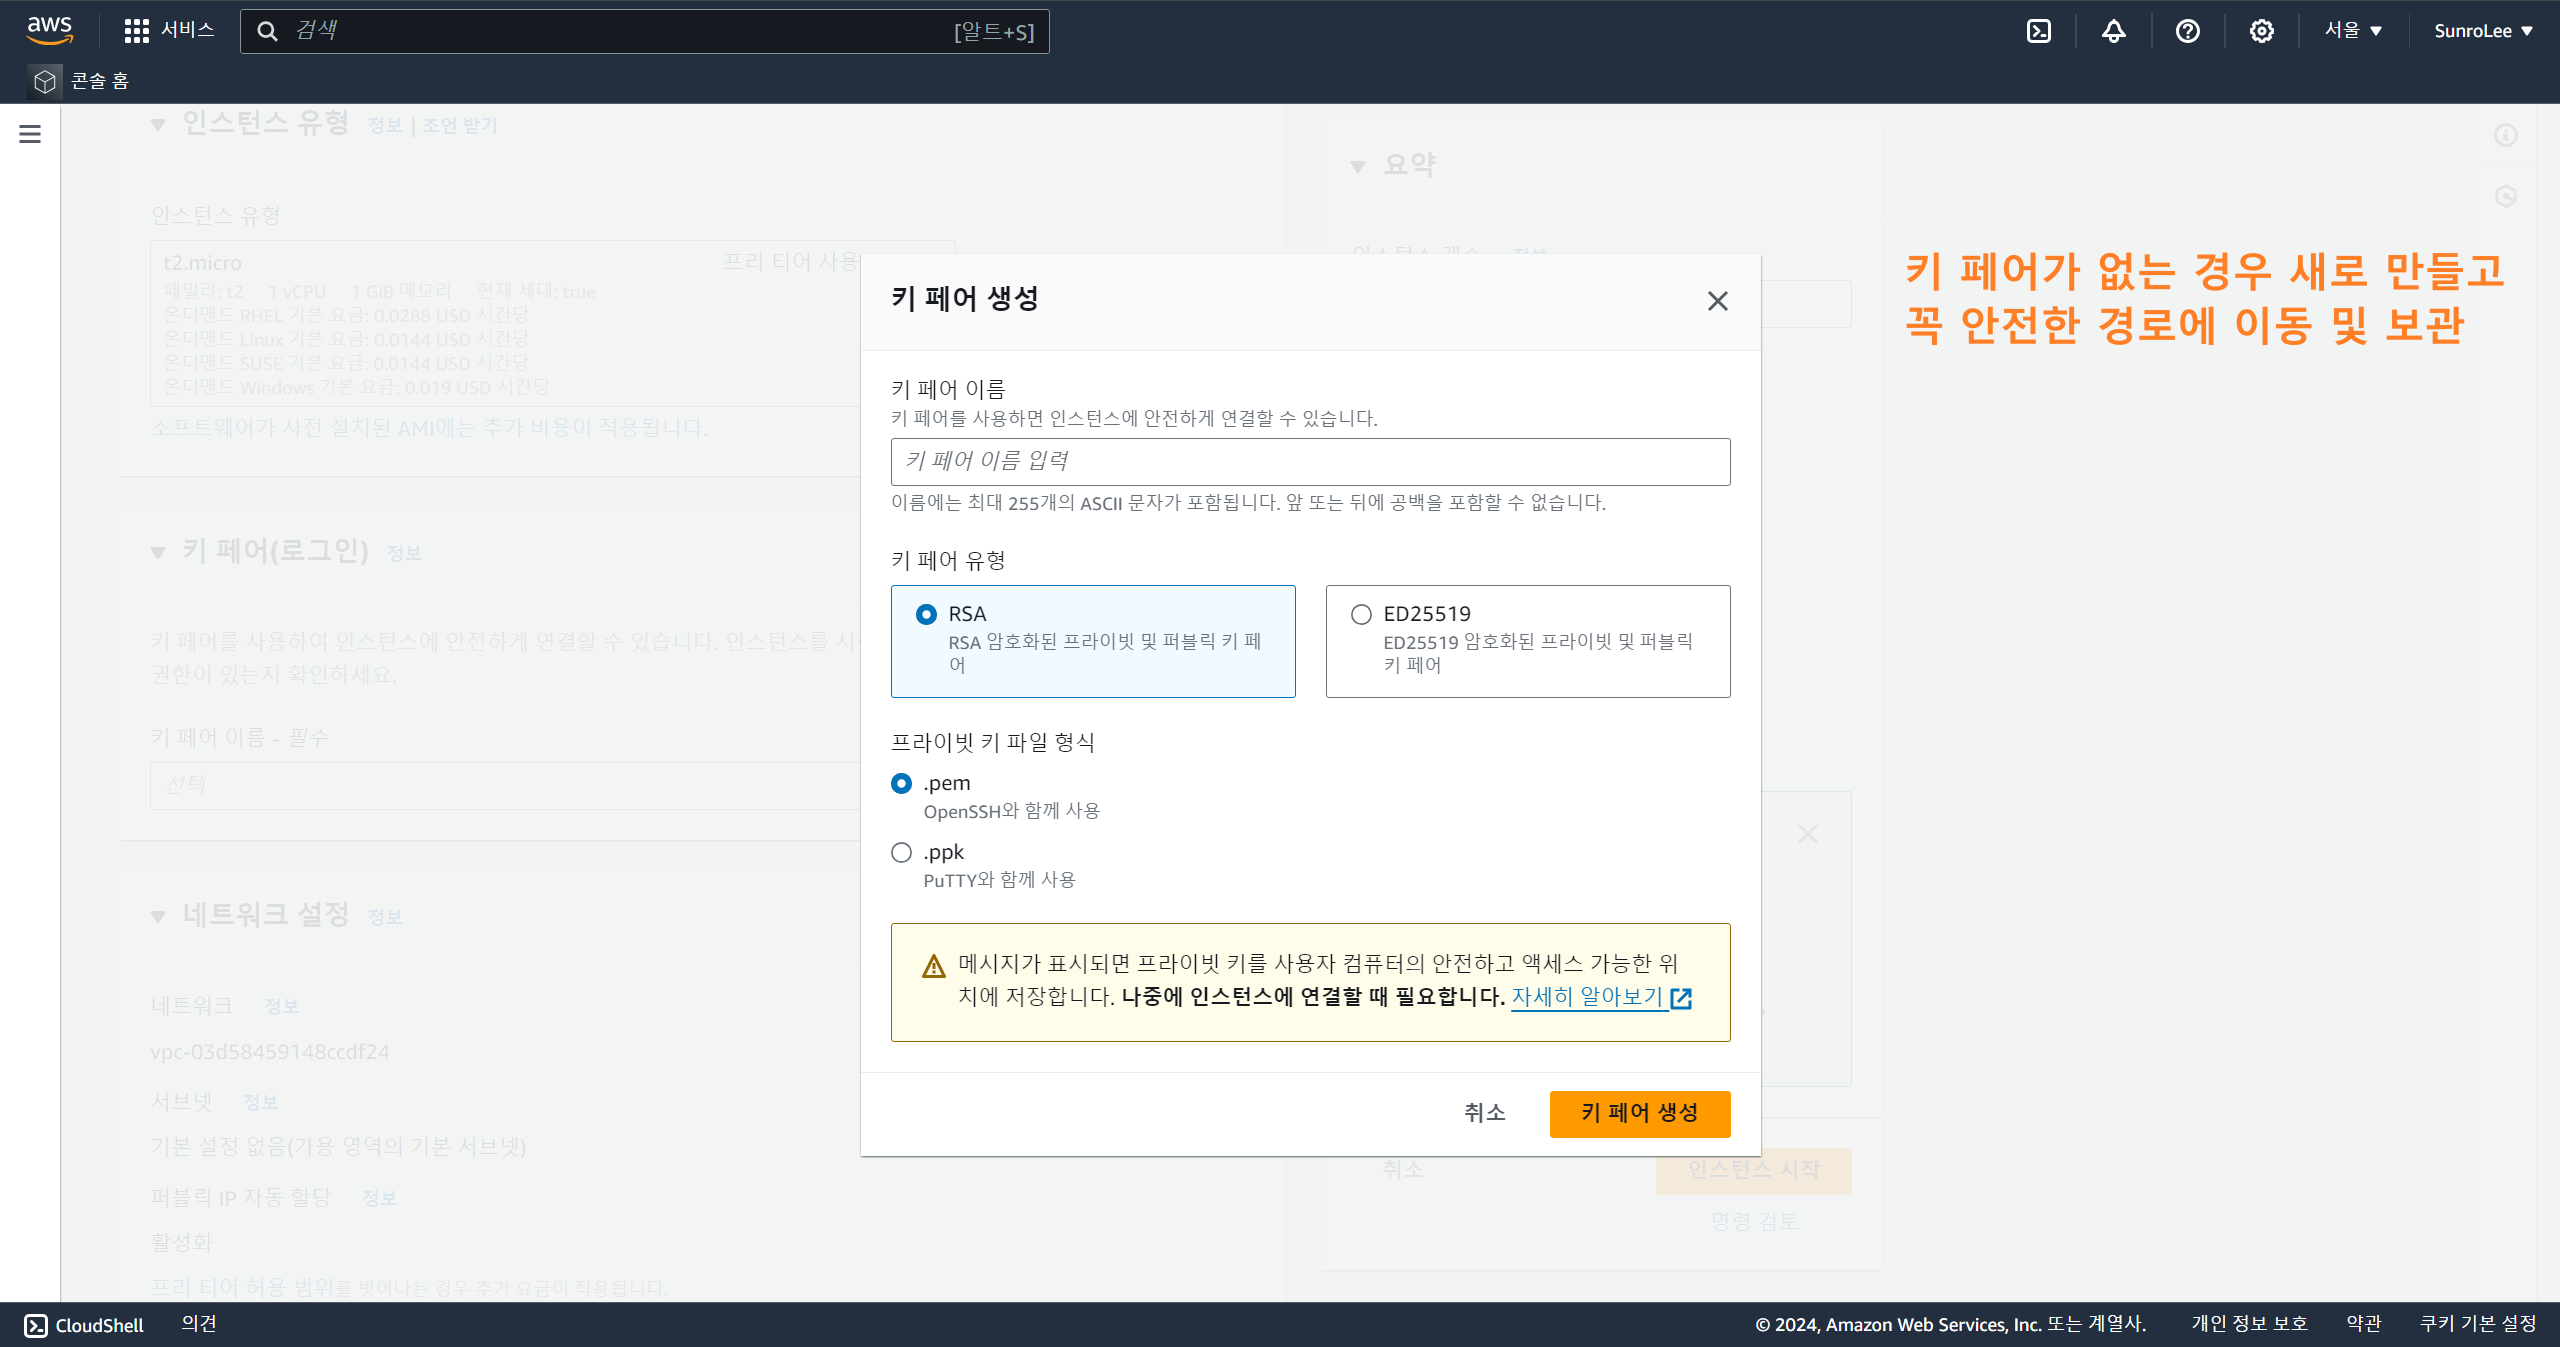
Task: Open the 서울 region dropdown
Action: pyautogui.click(x=2352, y=31)
